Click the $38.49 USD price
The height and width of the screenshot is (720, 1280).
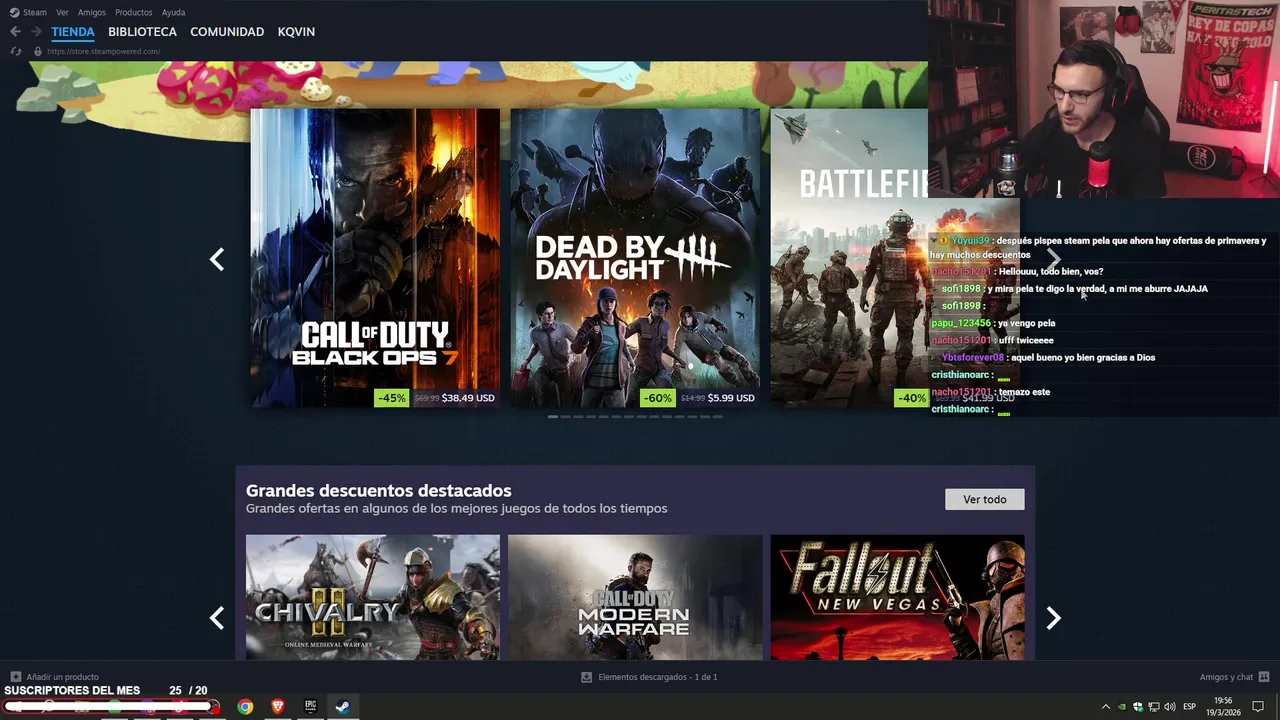pos(469,398)
